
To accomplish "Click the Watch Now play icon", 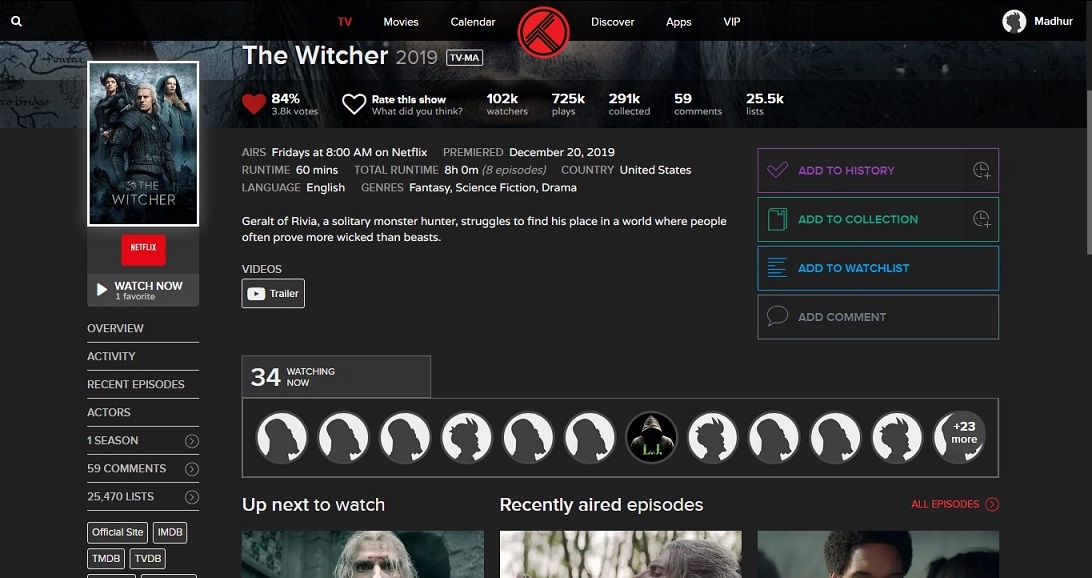I will coord(102,289).
